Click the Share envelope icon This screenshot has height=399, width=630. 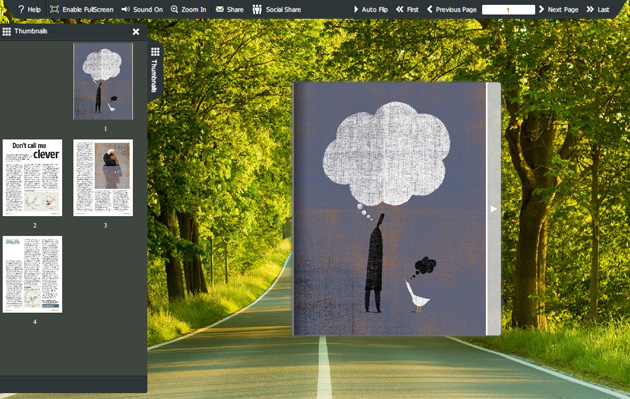pos(220,9)
